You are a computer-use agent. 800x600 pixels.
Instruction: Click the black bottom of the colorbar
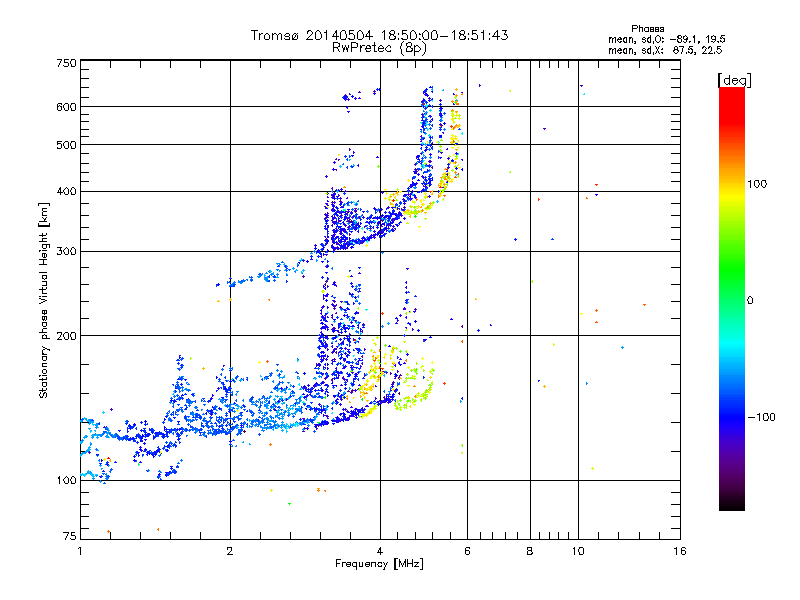(732, 503)
